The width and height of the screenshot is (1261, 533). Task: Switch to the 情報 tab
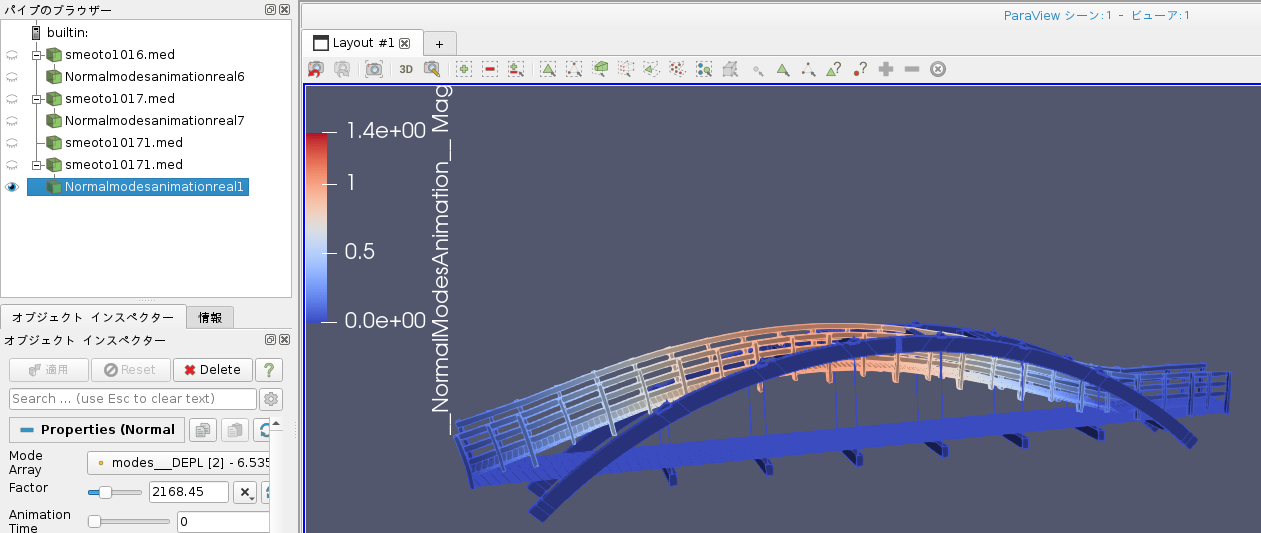click(x=210, y=318)
